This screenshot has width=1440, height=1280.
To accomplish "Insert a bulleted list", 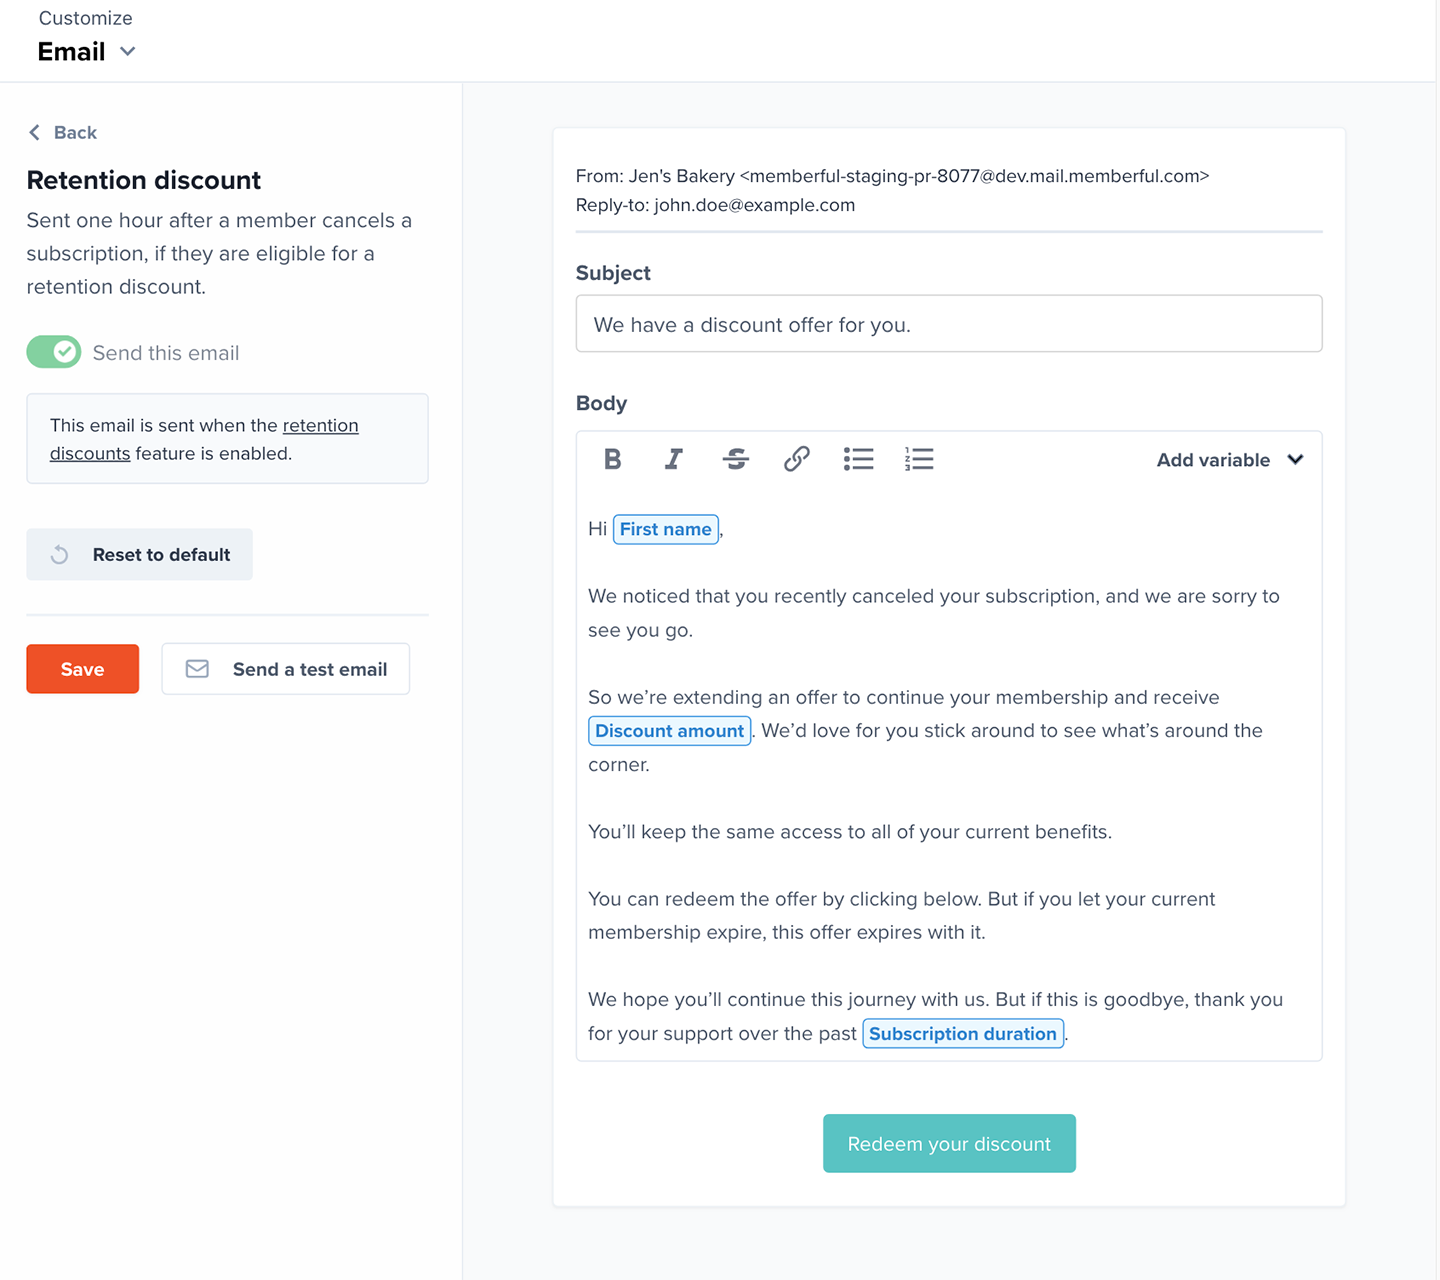I will [x=858, y=459].
